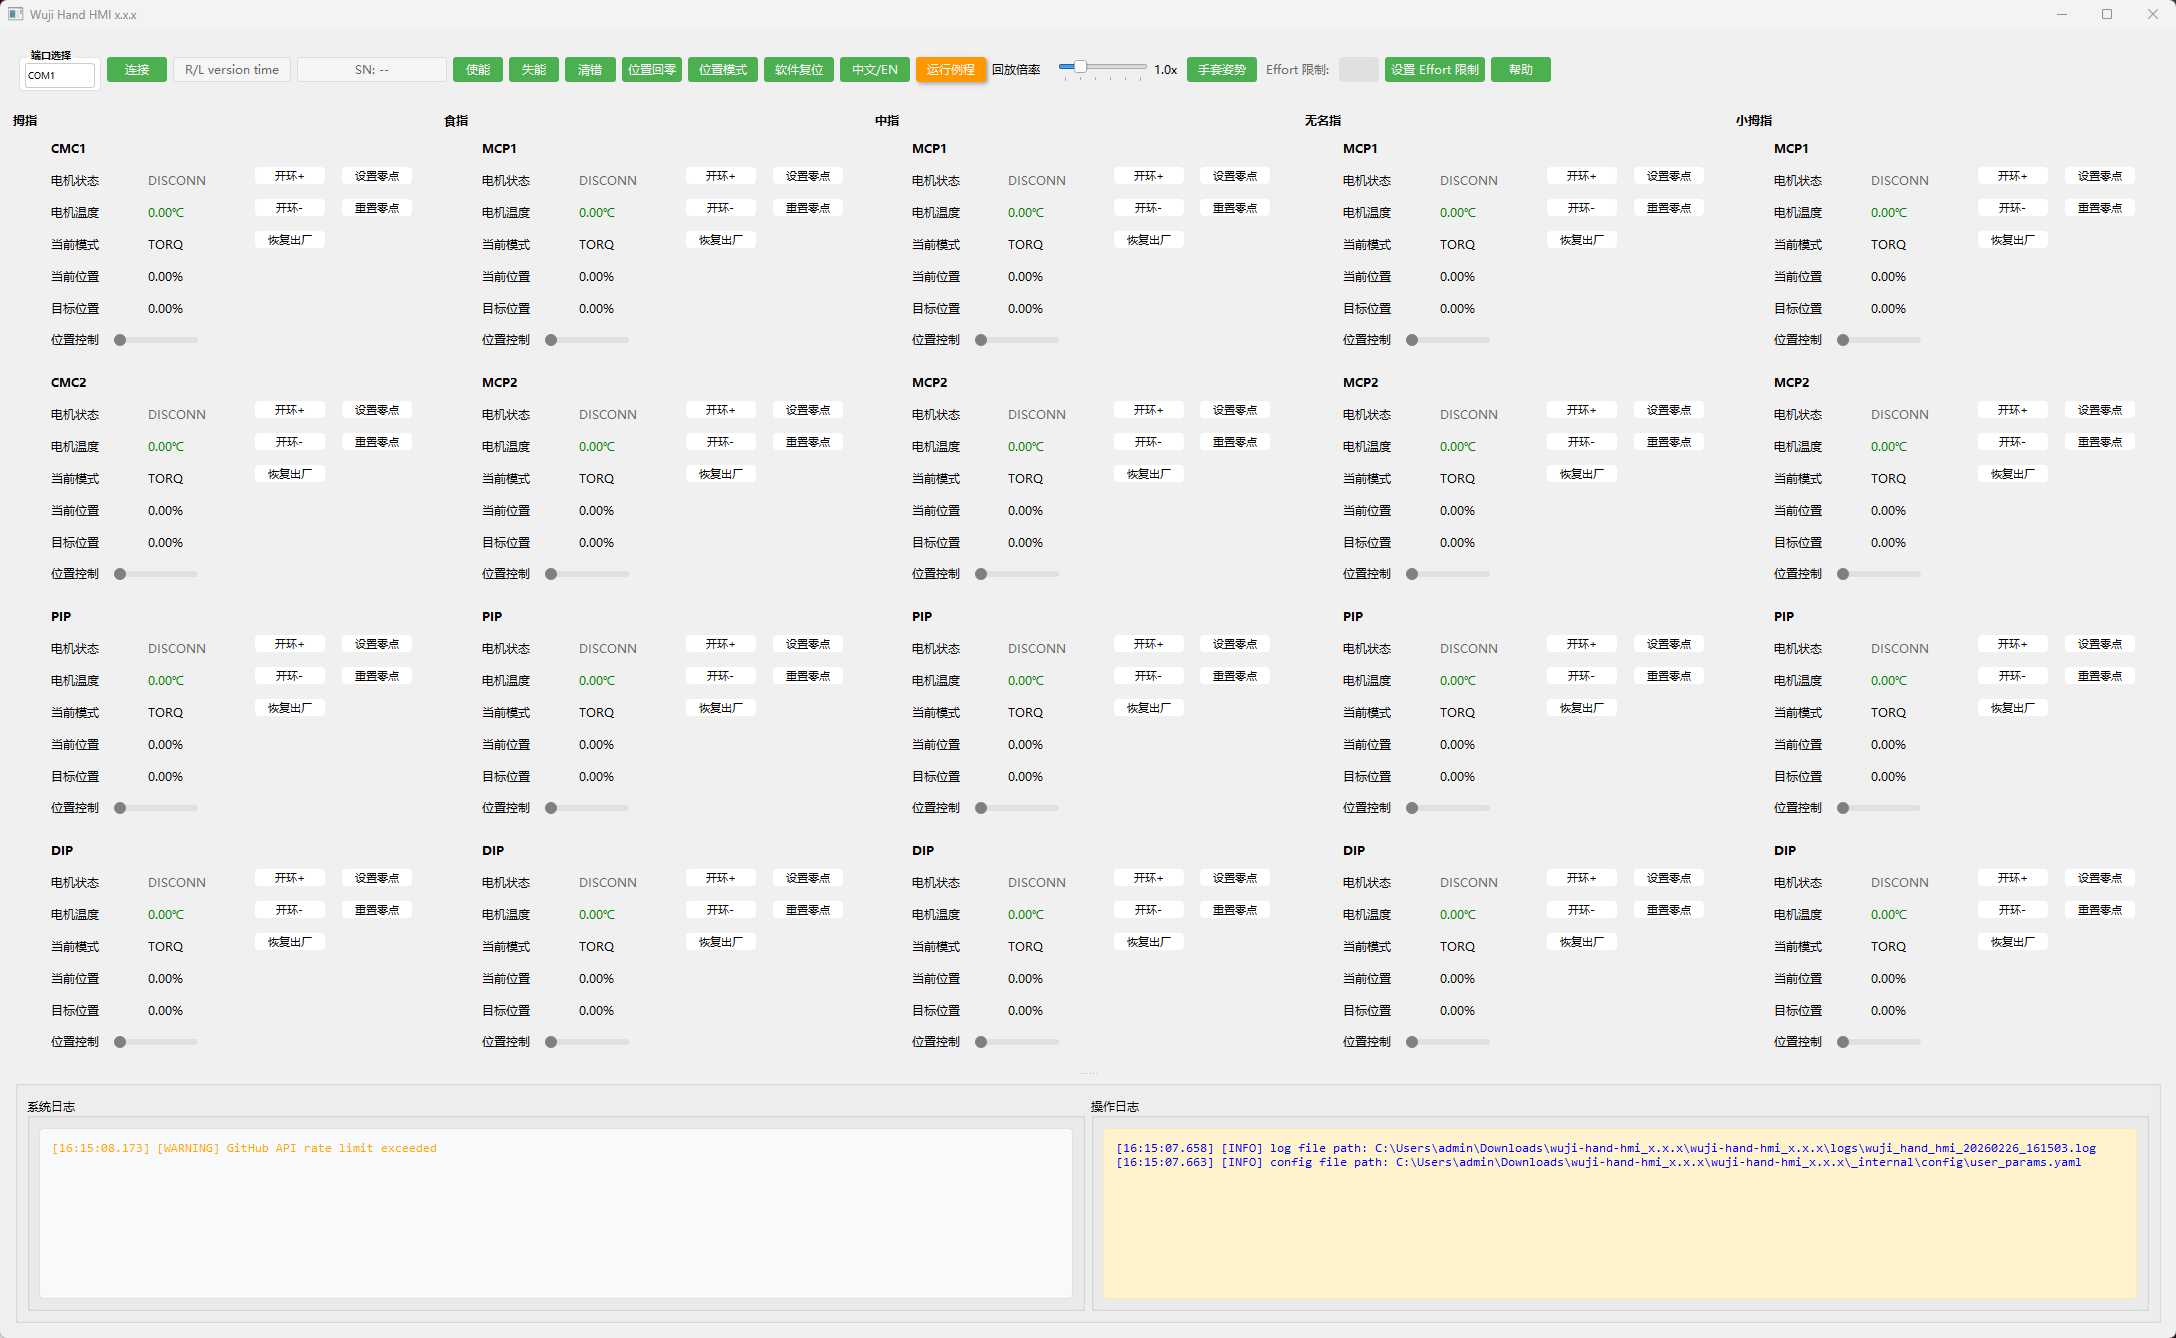2176x1338 pixels.
Task: Click the 失能 disable button
Action: tap(534, 70)
